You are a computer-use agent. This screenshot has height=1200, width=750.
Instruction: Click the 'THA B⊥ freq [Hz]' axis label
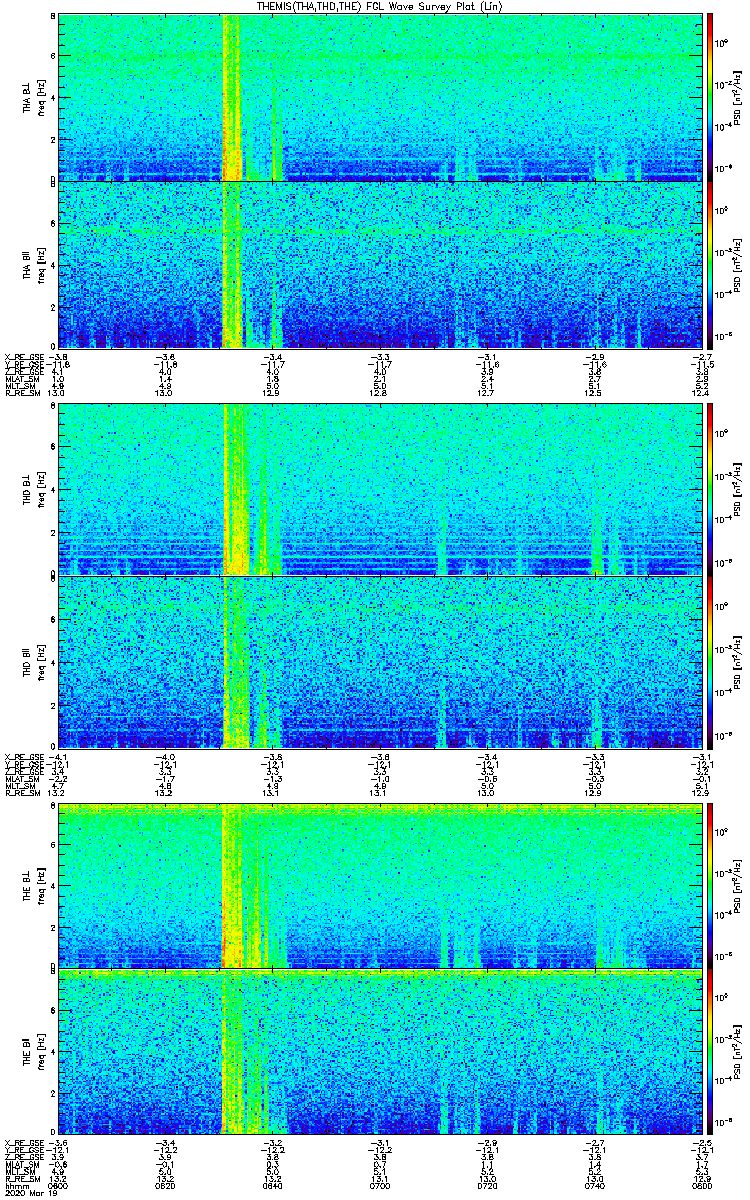tap(34, 97)
